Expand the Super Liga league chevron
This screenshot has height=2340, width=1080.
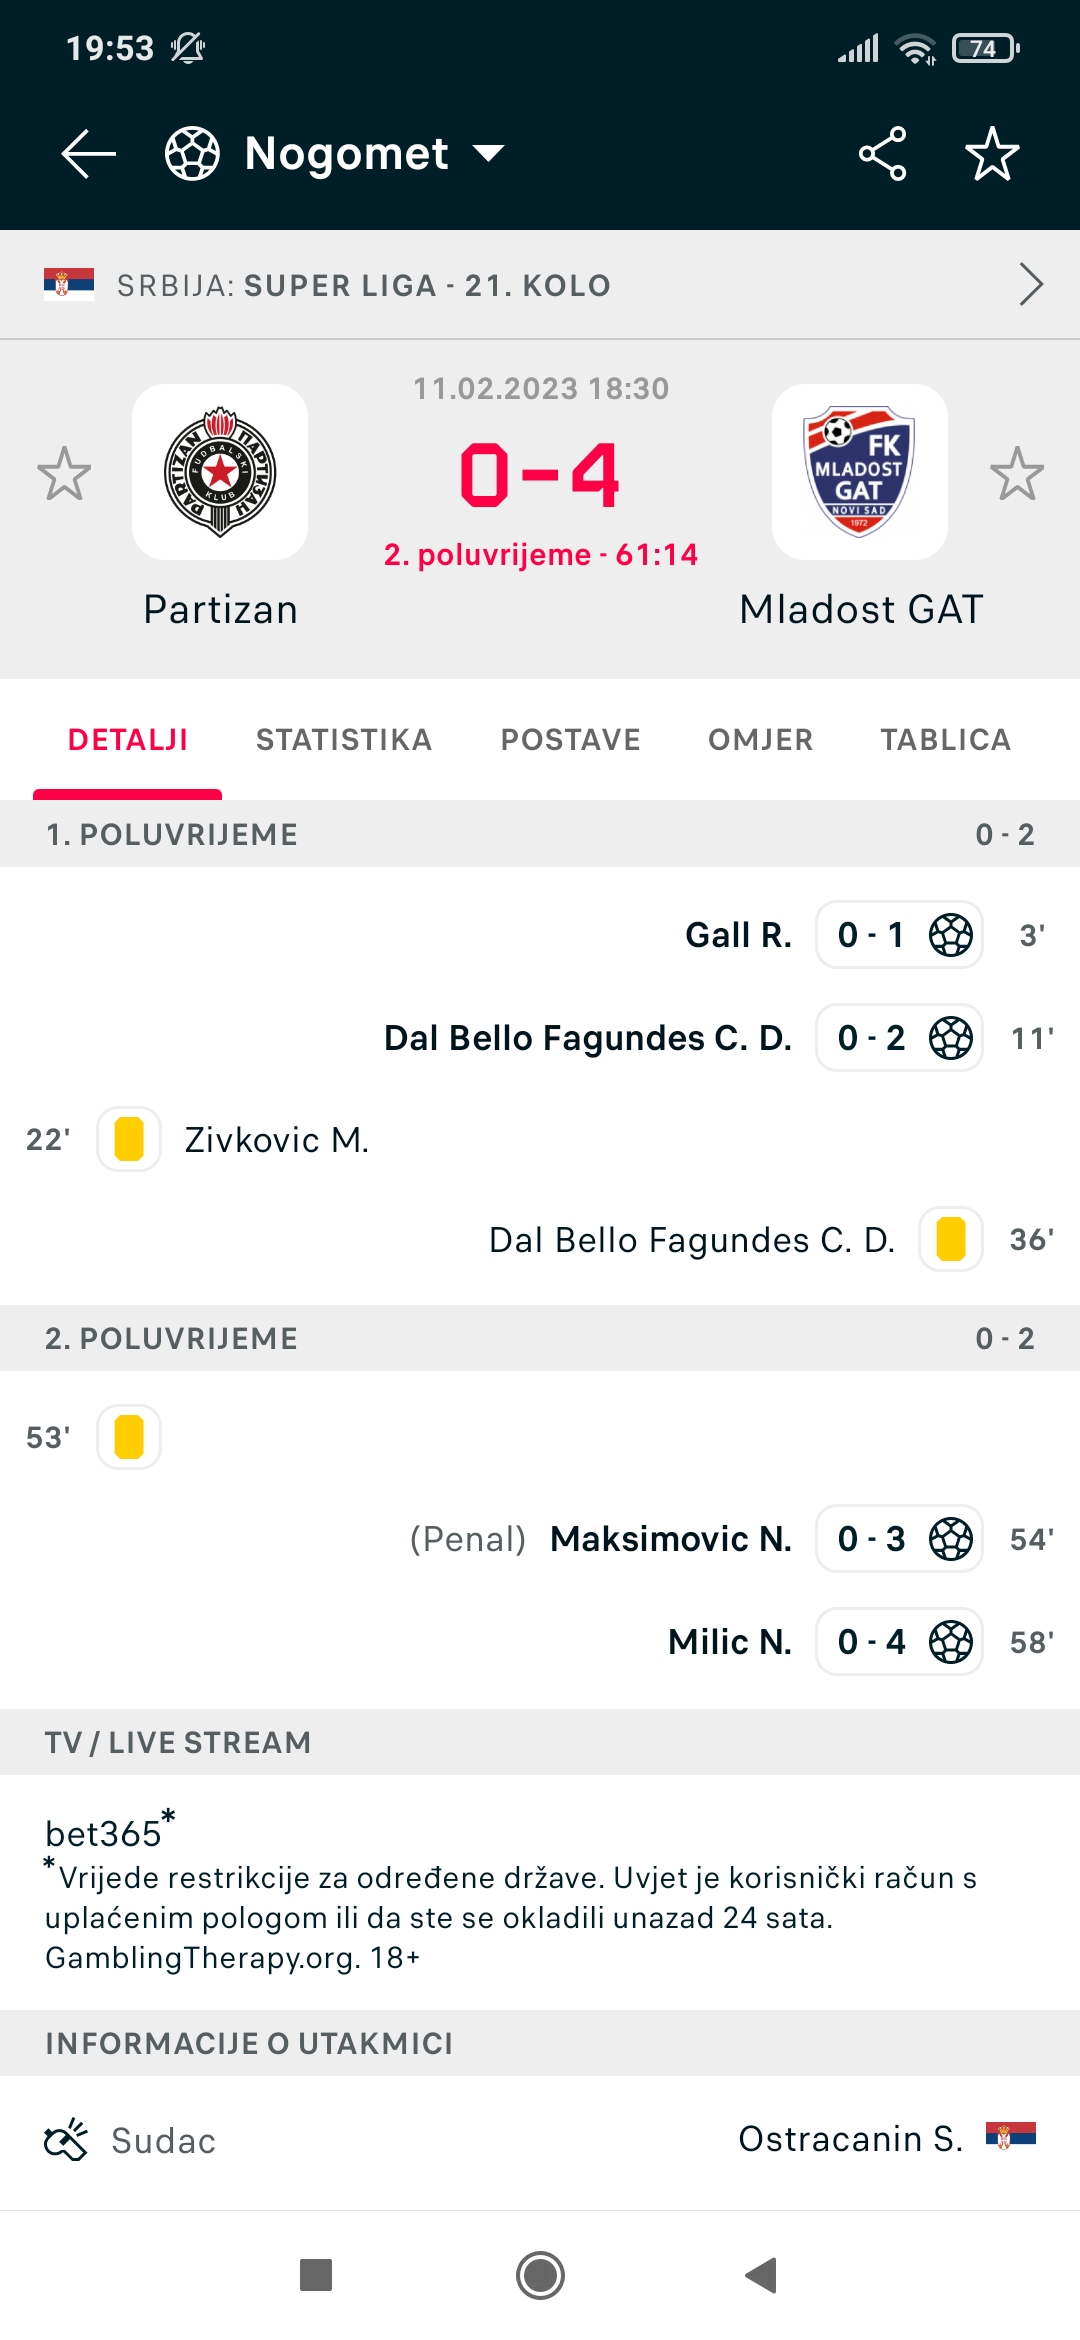1031,284
